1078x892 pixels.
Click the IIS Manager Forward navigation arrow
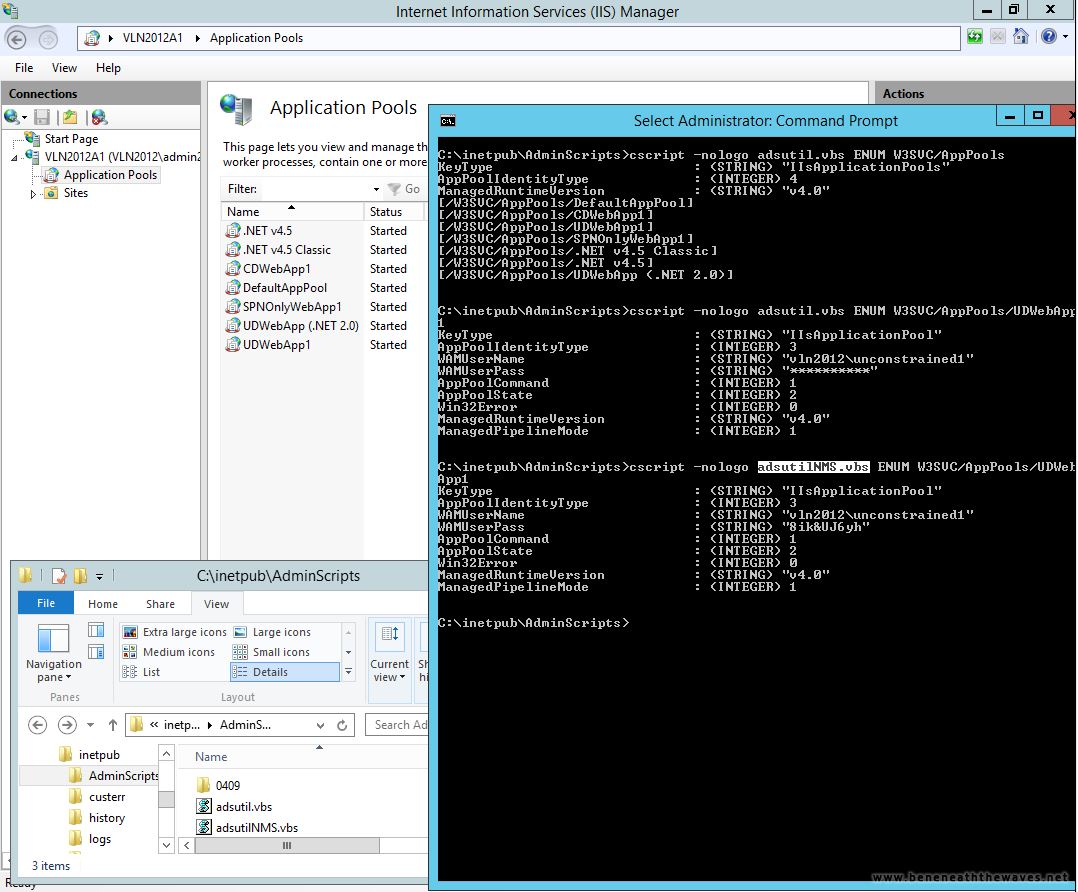click(47, 39)
